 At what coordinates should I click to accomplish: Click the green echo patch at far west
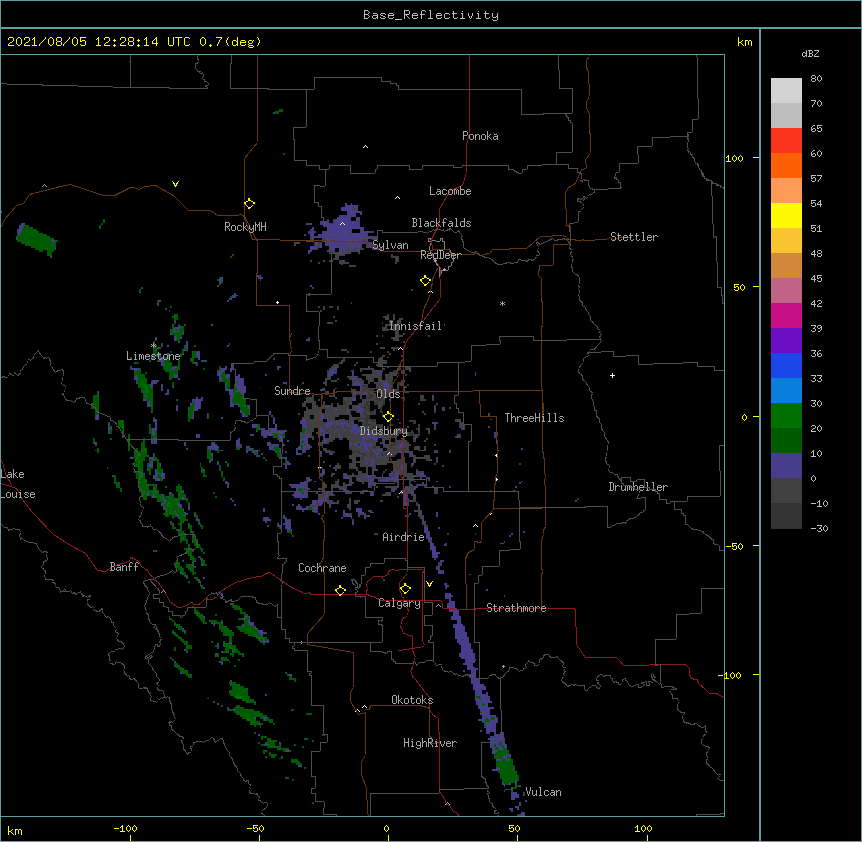pos(36,240)
